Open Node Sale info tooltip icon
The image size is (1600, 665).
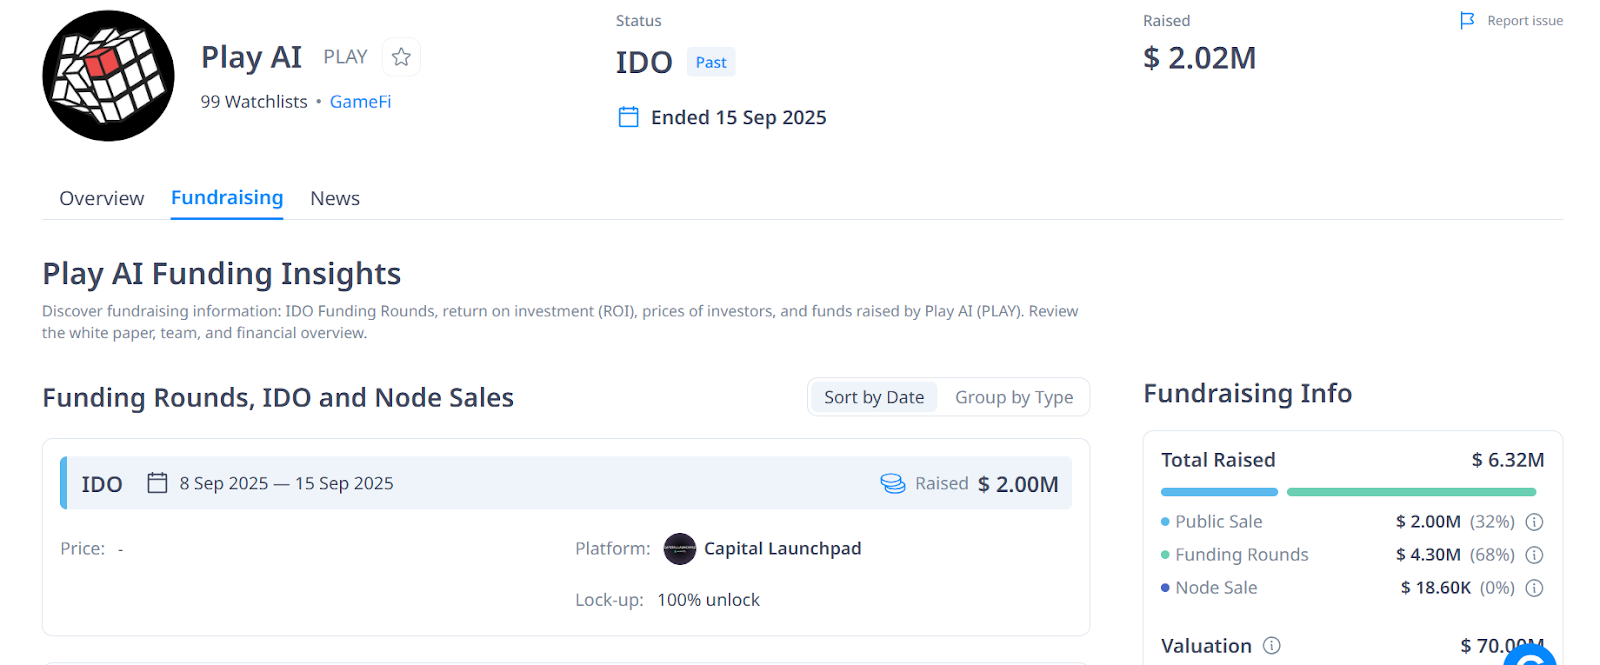[1534, 588]
